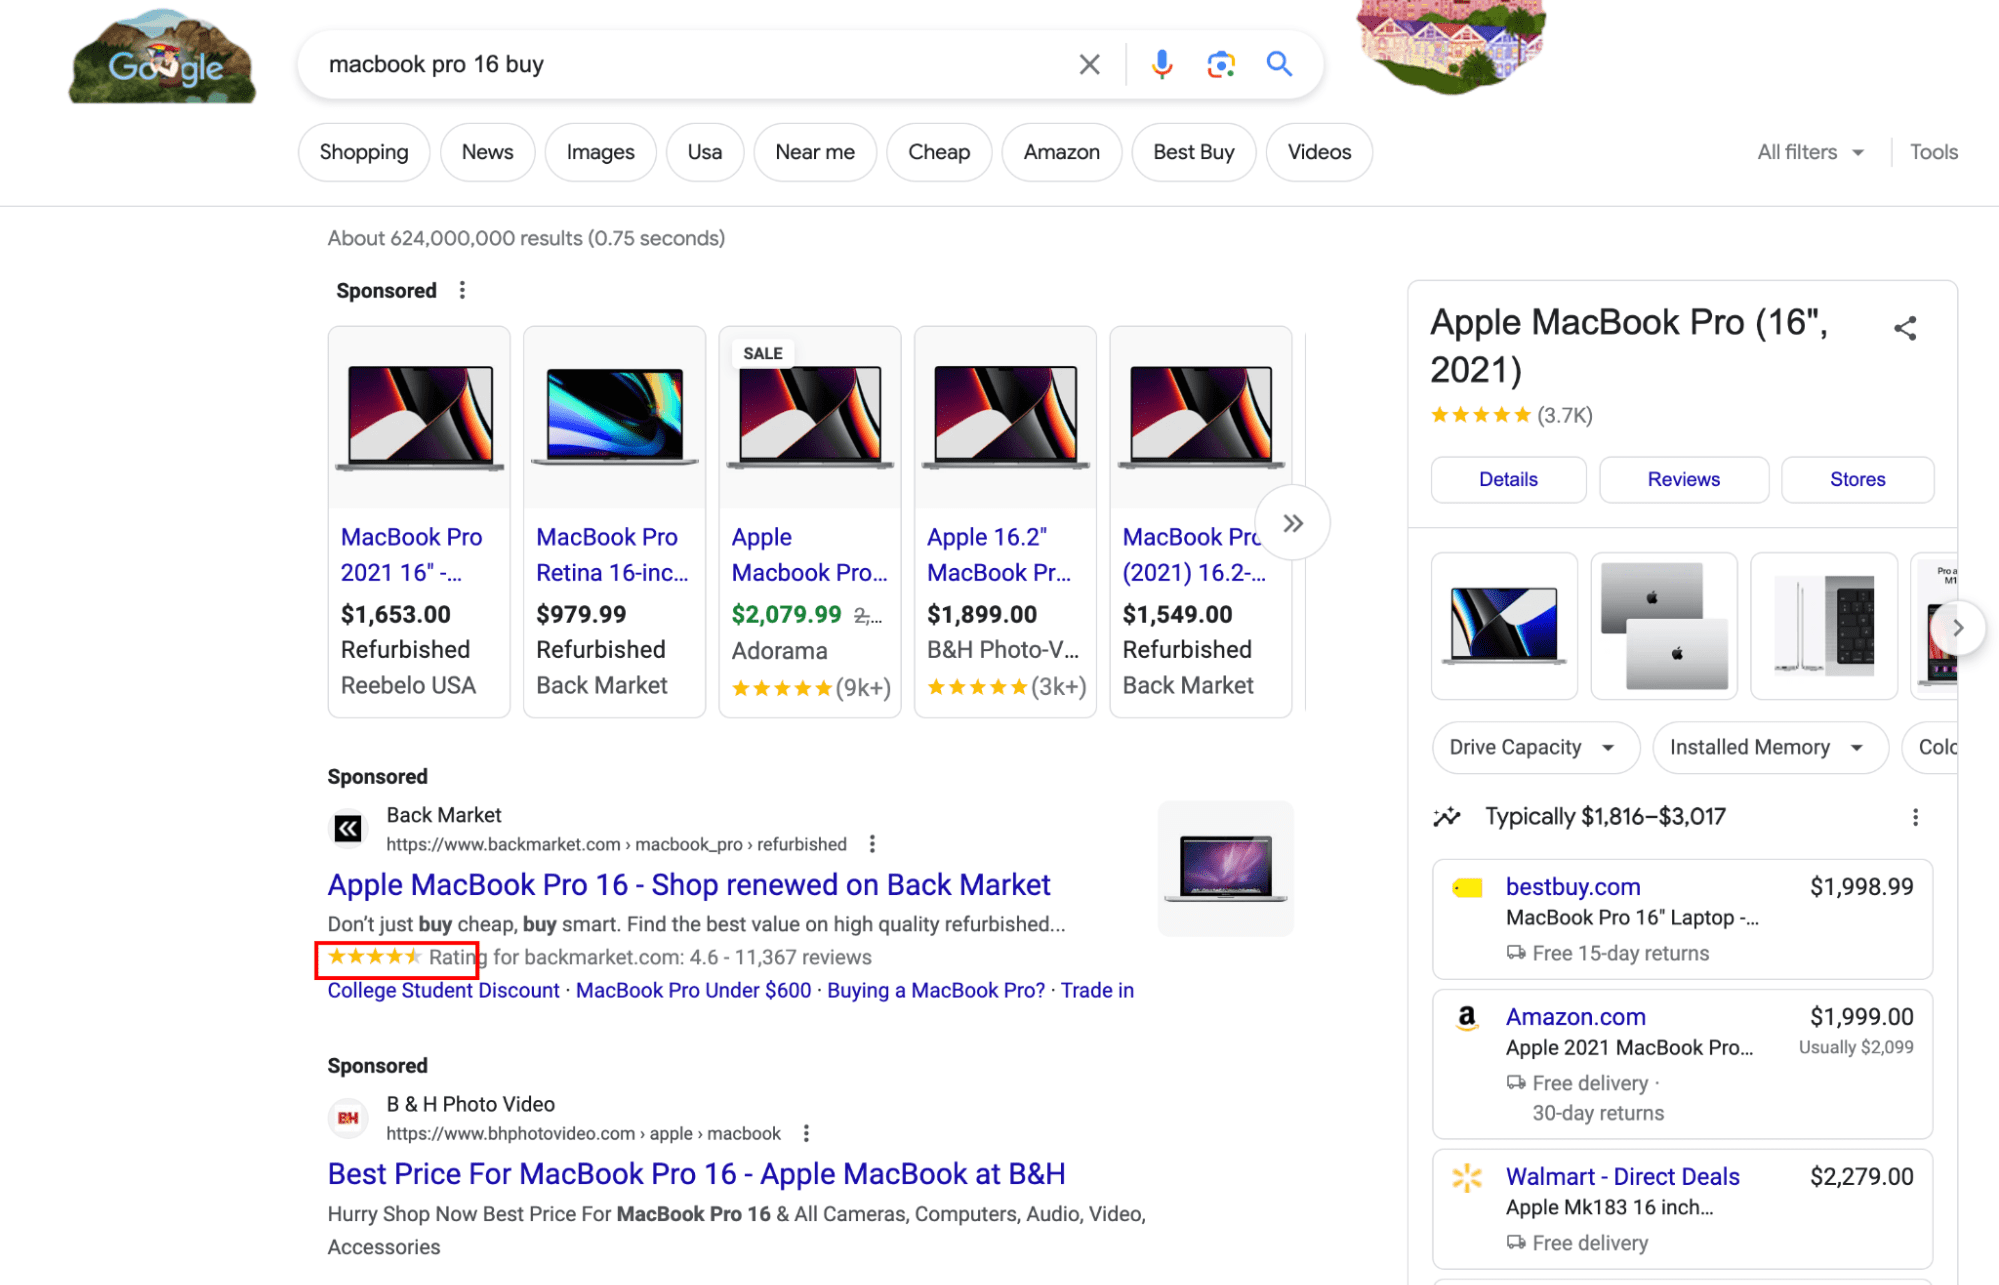Open Google Lens image search icon
1999x1285 pixels.
coord(1220,65)
